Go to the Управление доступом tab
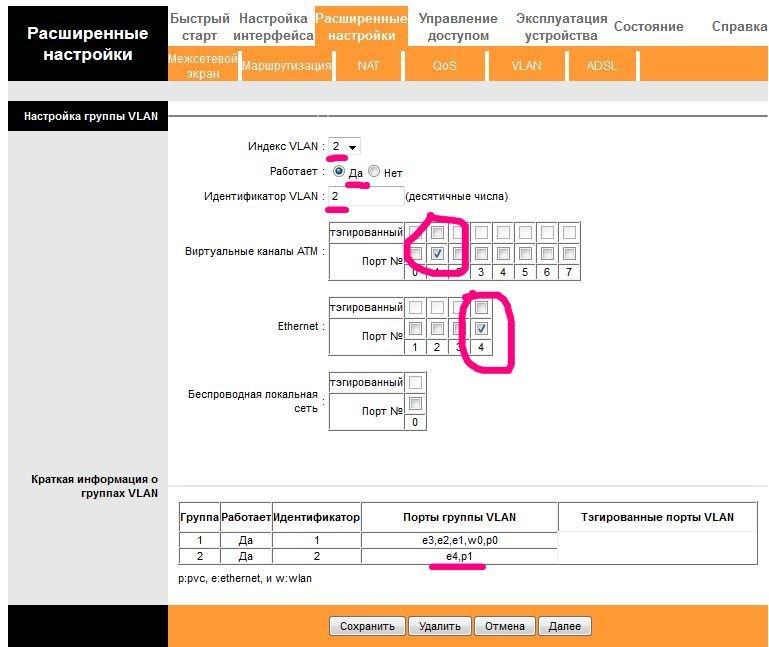This screenshot has height=647, width=769. click(x=458, y=27)
